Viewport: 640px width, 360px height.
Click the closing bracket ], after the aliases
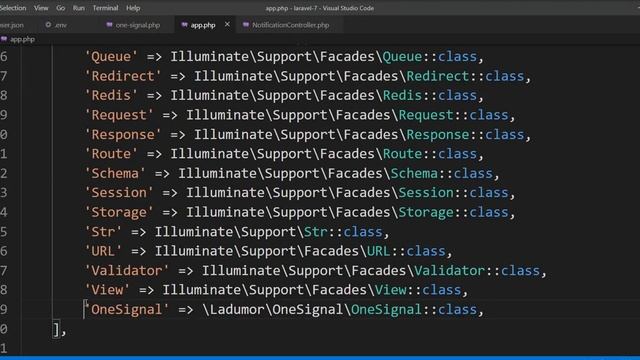[x=59, y=329]
